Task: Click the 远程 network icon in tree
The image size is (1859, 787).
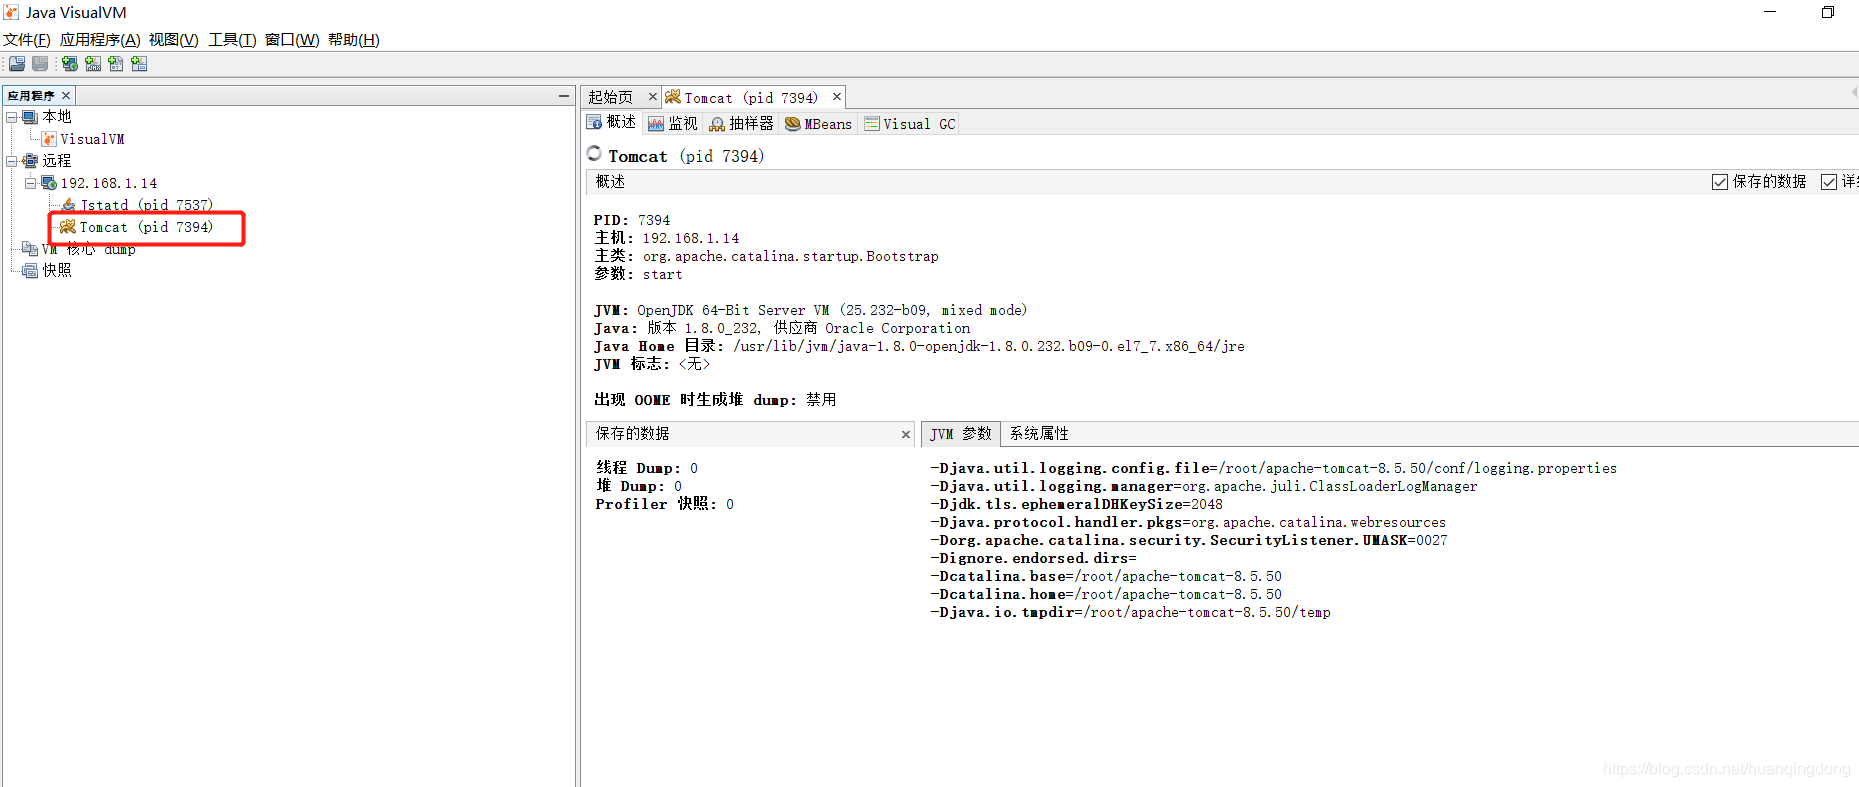Action: point(30,161)
